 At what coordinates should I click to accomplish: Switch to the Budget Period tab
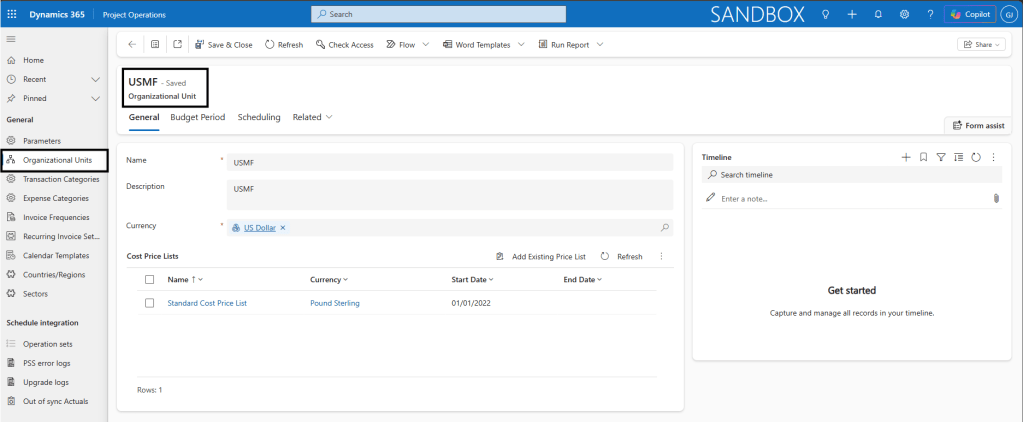click(x=198, y=117)
